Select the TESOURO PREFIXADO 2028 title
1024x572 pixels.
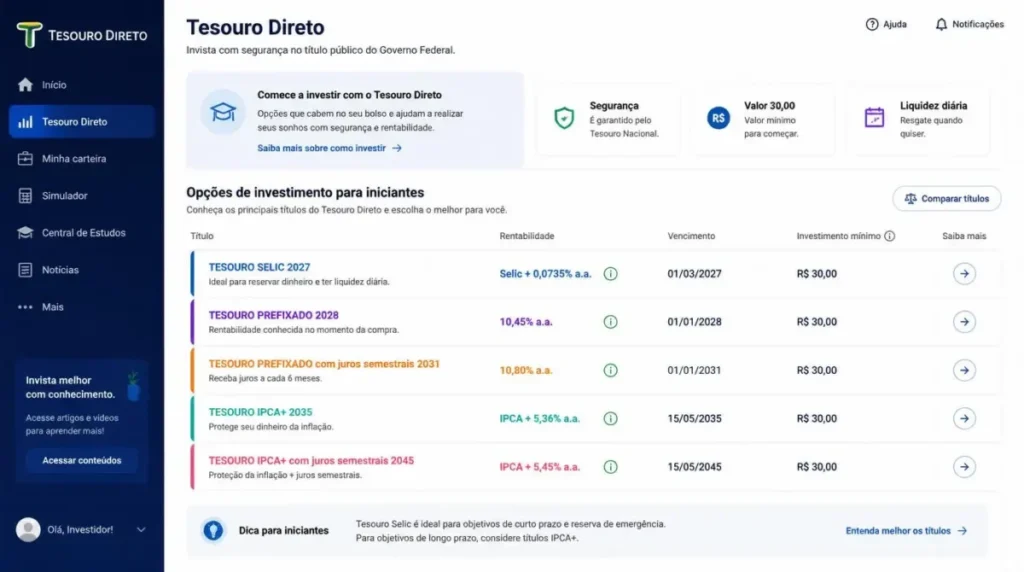click(274, 315)
